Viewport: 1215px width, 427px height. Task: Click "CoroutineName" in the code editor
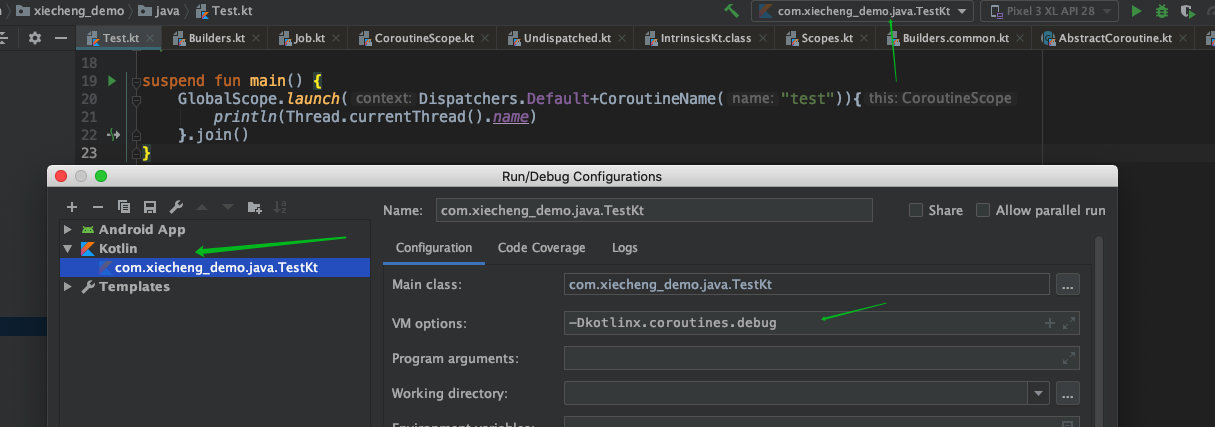pyautogui.click(x=657, y=99)
